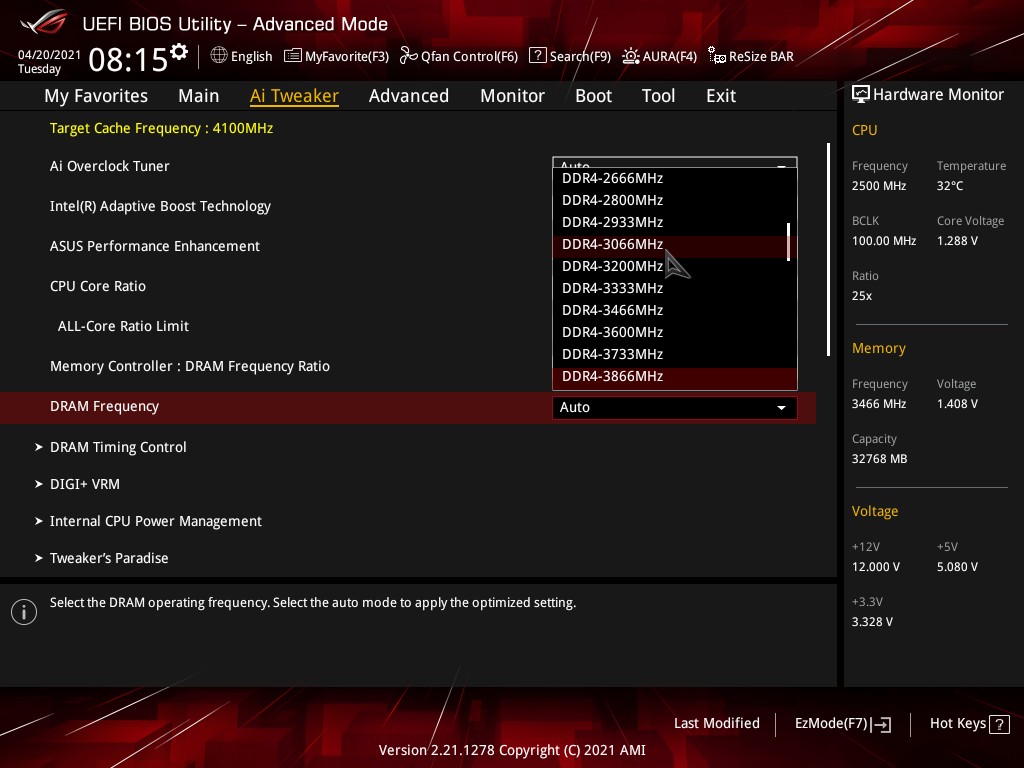The image size is (1024, 768).
Task: Select Memory Controller : DRAM Frequency Ratio
Action: tap(190, 366)
